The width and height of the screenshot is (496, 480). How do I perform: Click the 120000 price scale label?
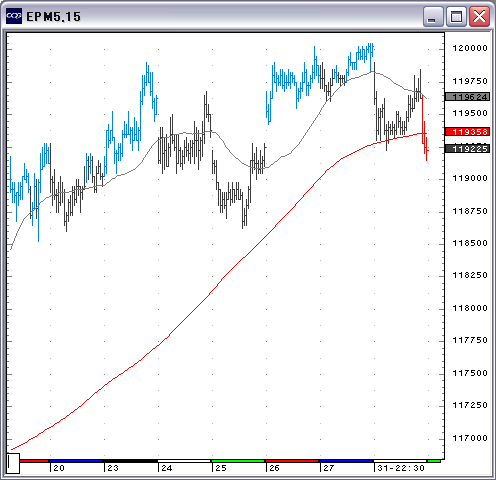coord(470,48)
